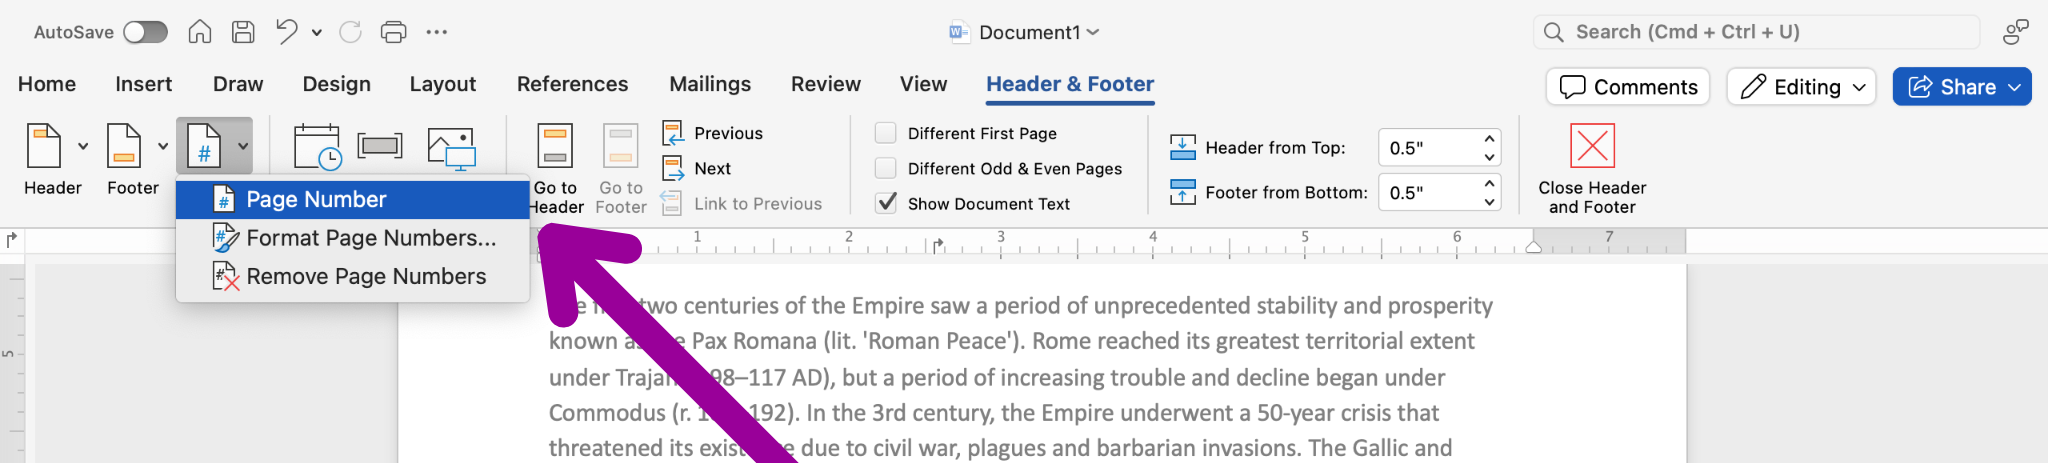Expand the Footer dropdown arrow
Screen dimensions: 2048x463
point(163,146)
